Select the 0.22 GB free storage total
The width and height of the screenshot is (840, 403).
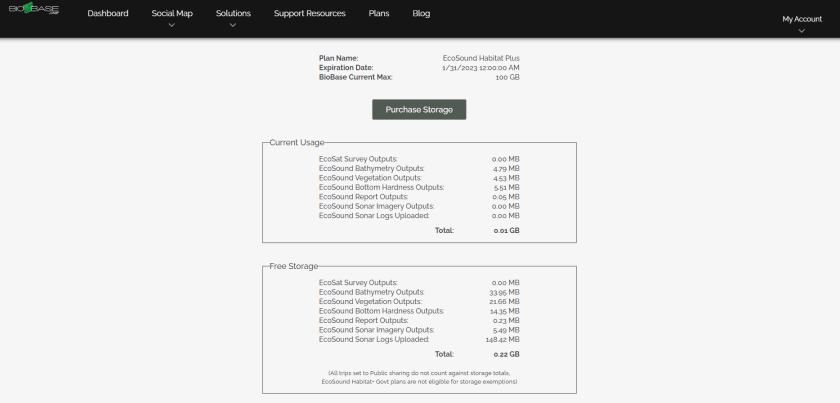506,354
